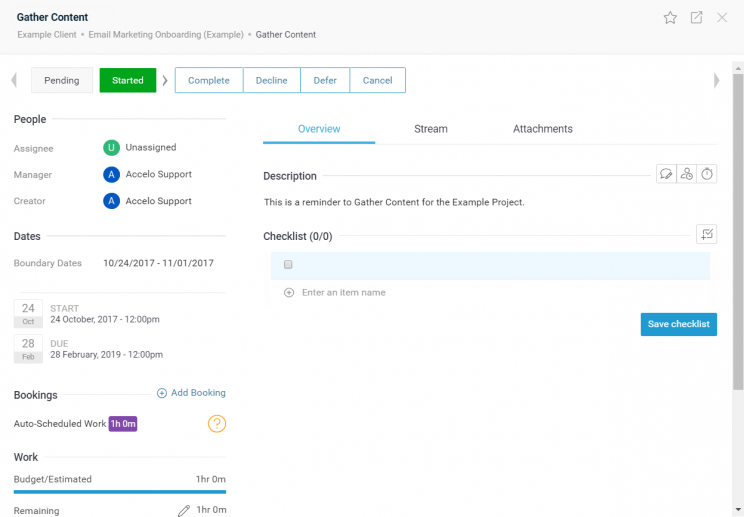744x517 pixels.
Task: Start the stopwatch timer icon
Action: click(707, 174)
